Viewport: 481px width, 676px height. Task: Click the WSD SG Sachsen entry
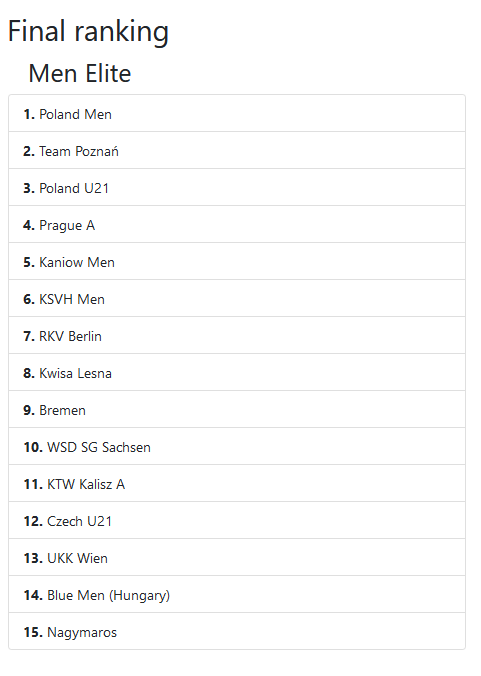click(x=237, y=447)
